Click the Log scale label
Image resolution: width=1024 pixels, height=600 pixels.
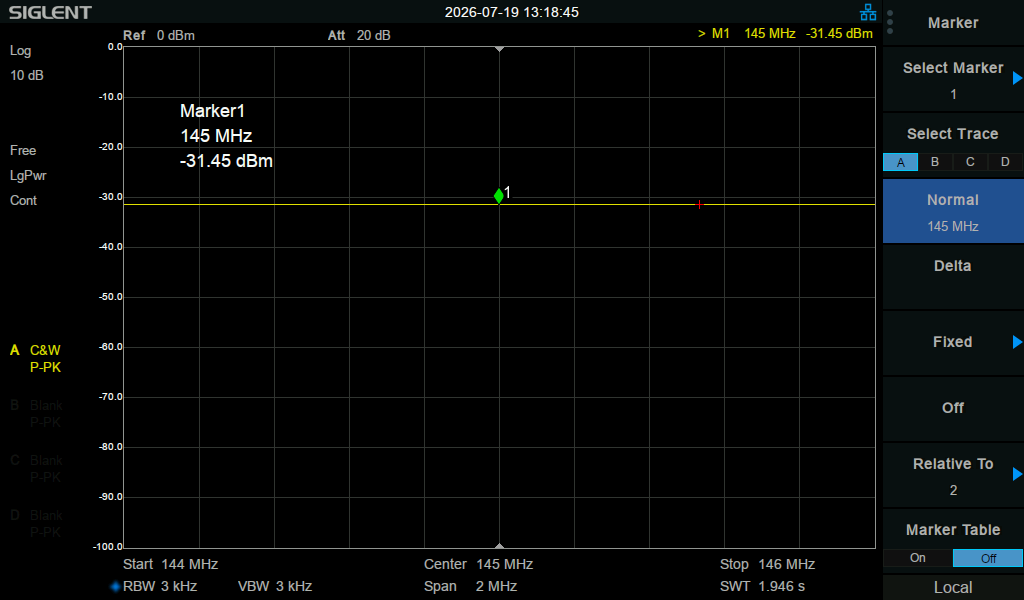point(20,51)
